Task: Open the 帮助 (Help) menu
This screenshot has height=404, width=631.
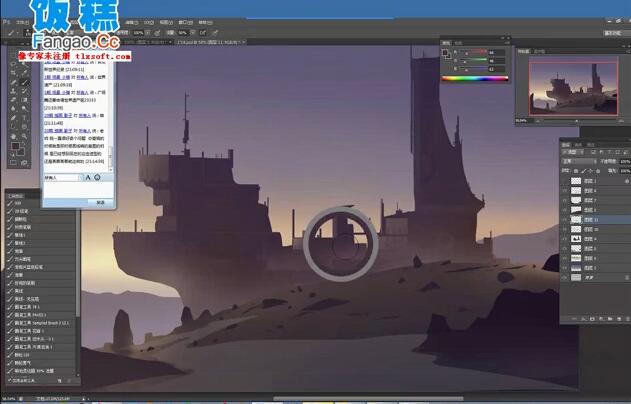Action: click(x=206, y=23)
